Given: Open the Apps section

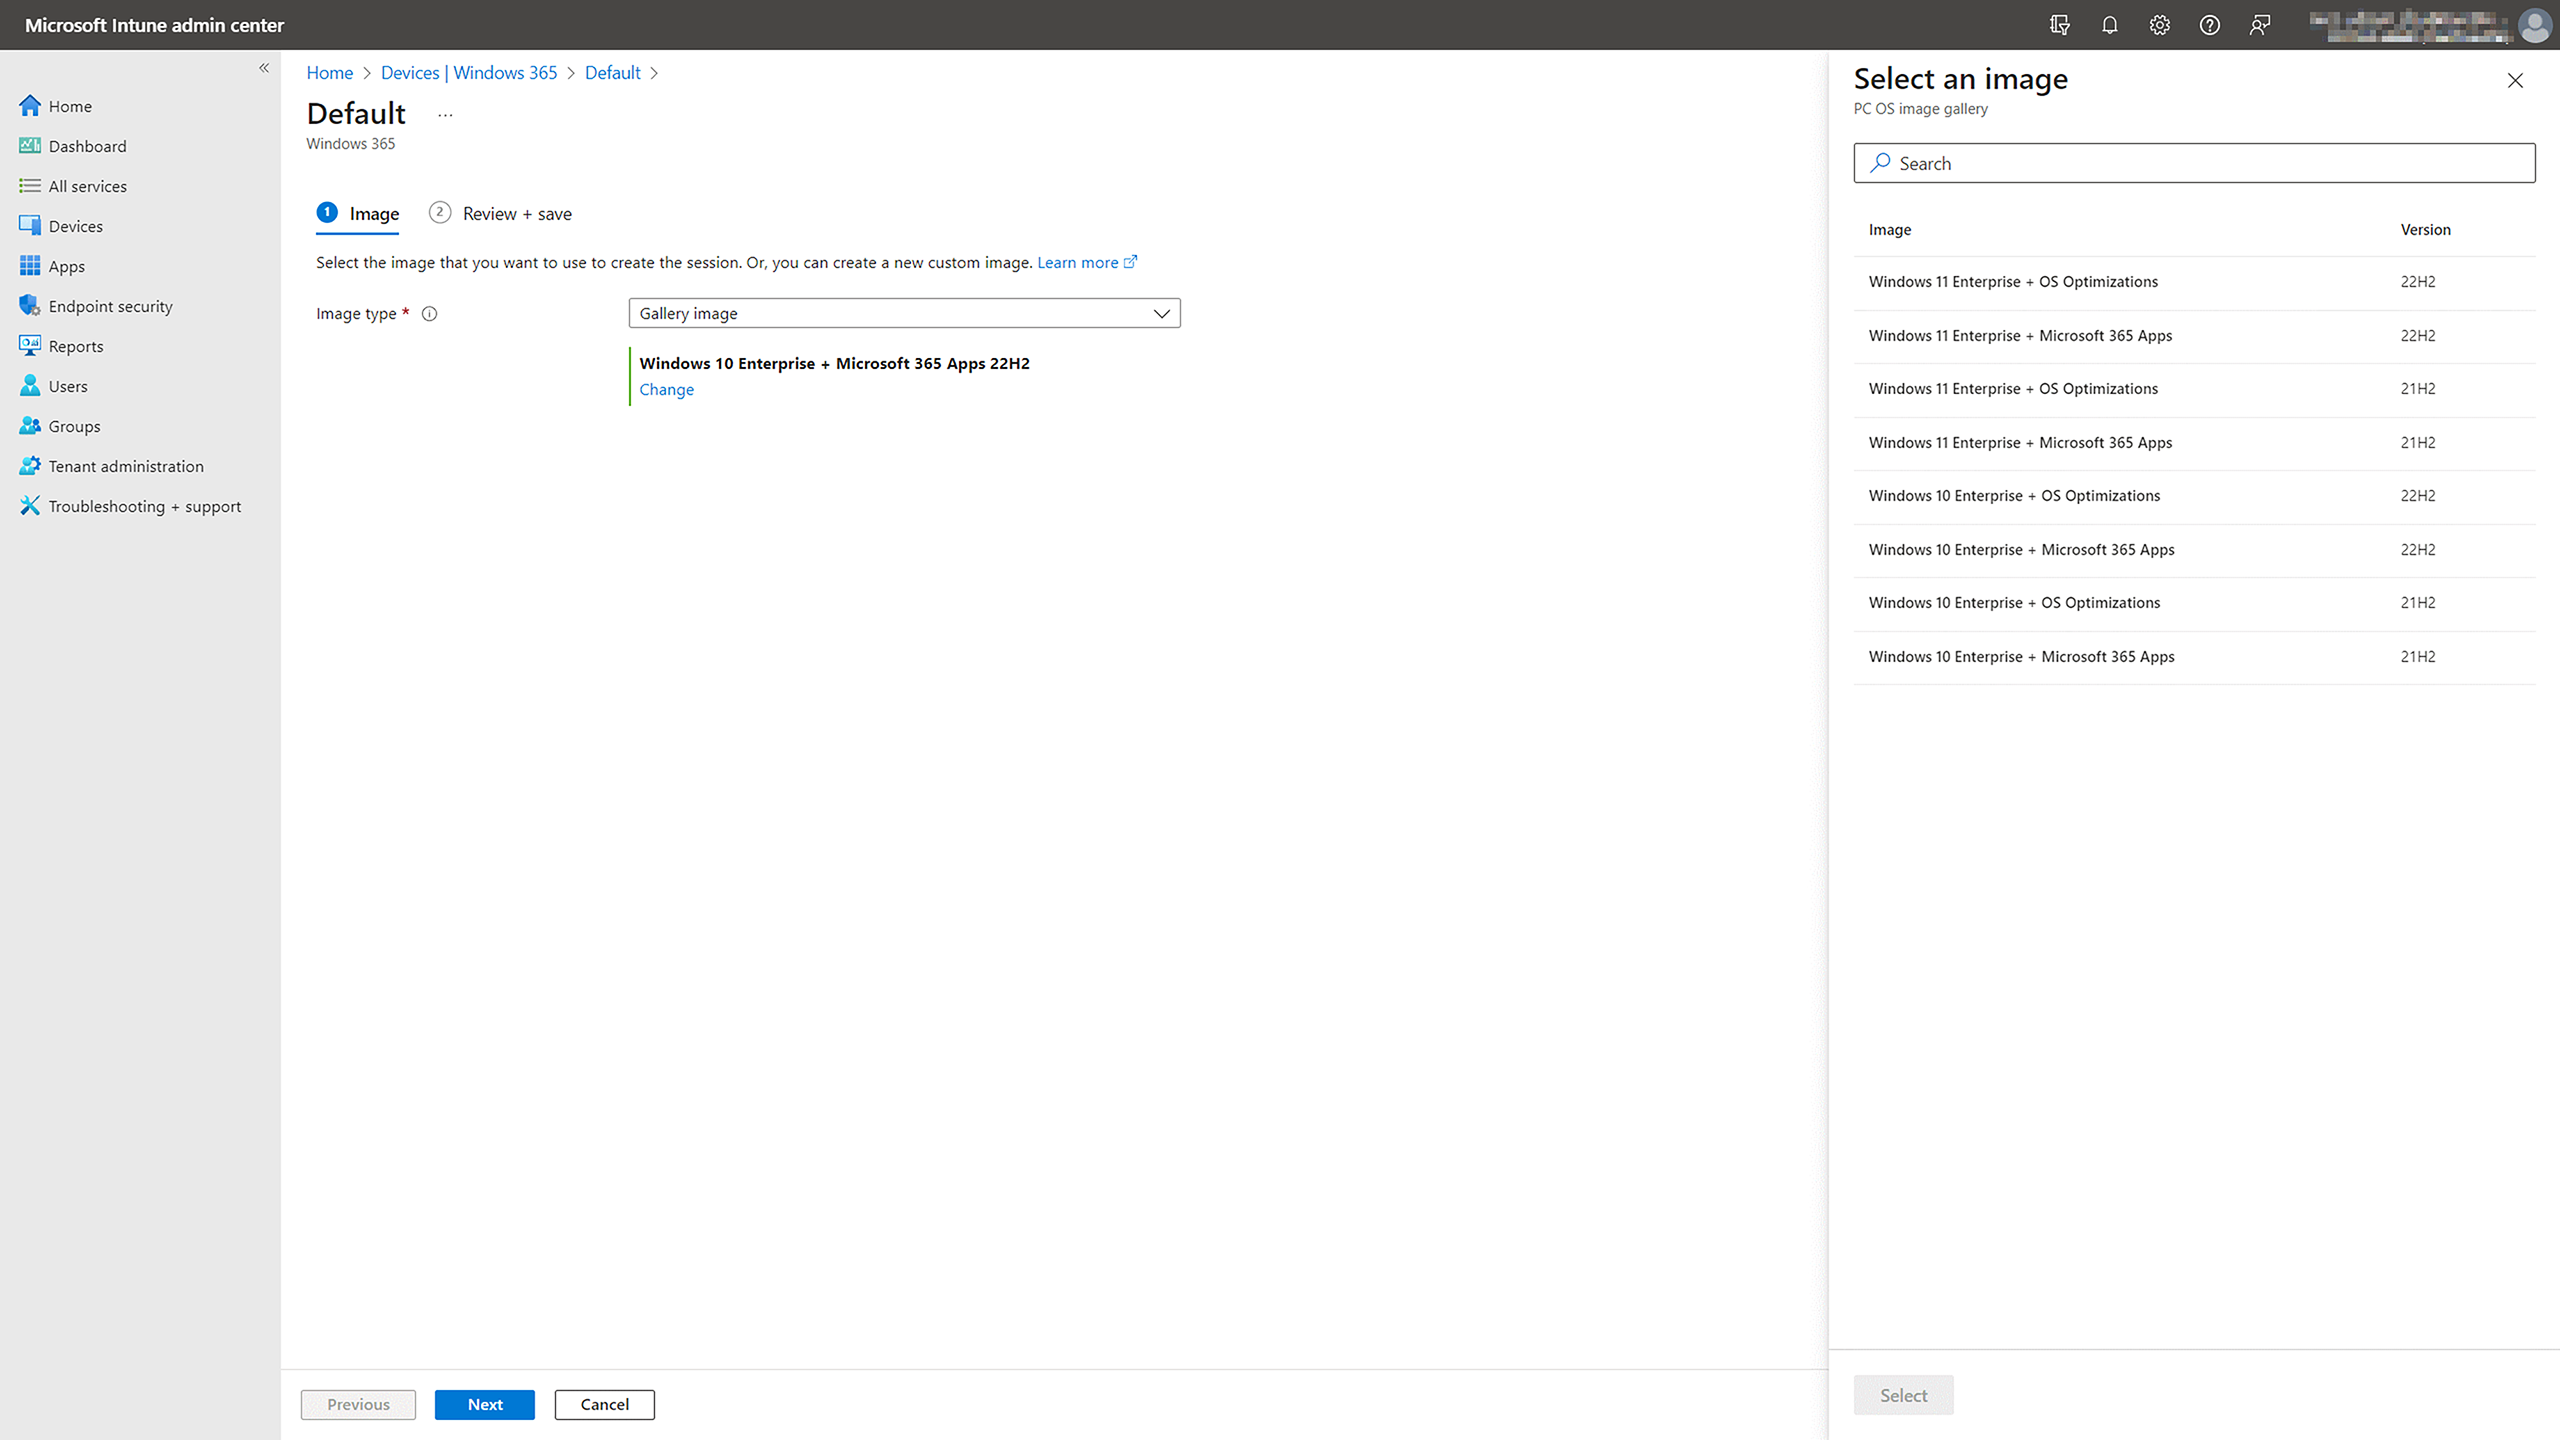Looking at the screenshot, I should 66,265.
